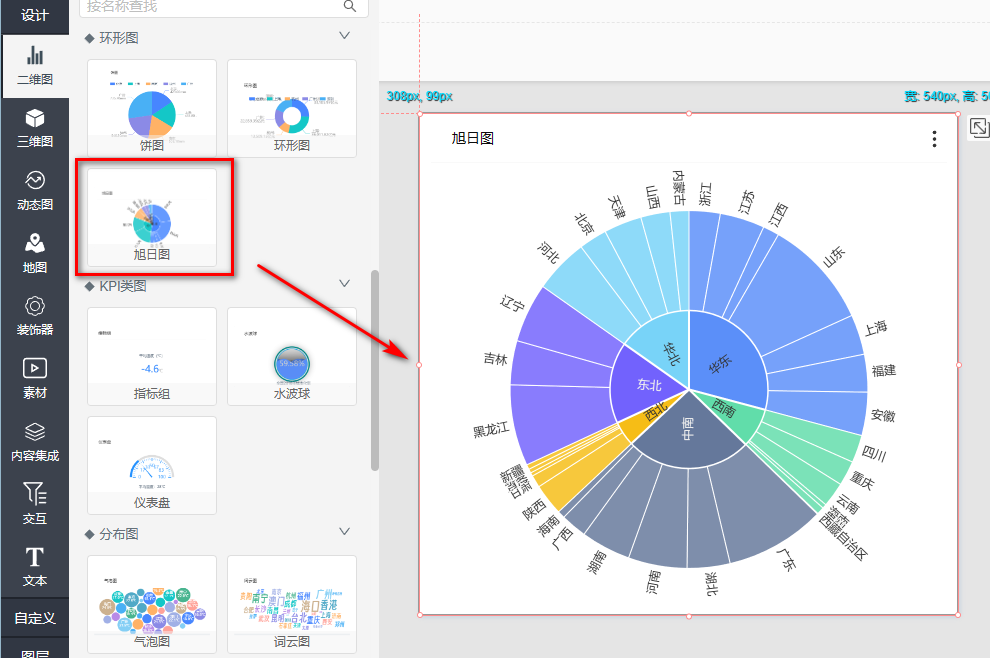Open the 三维图 (3D chart) category

(35, 127)
